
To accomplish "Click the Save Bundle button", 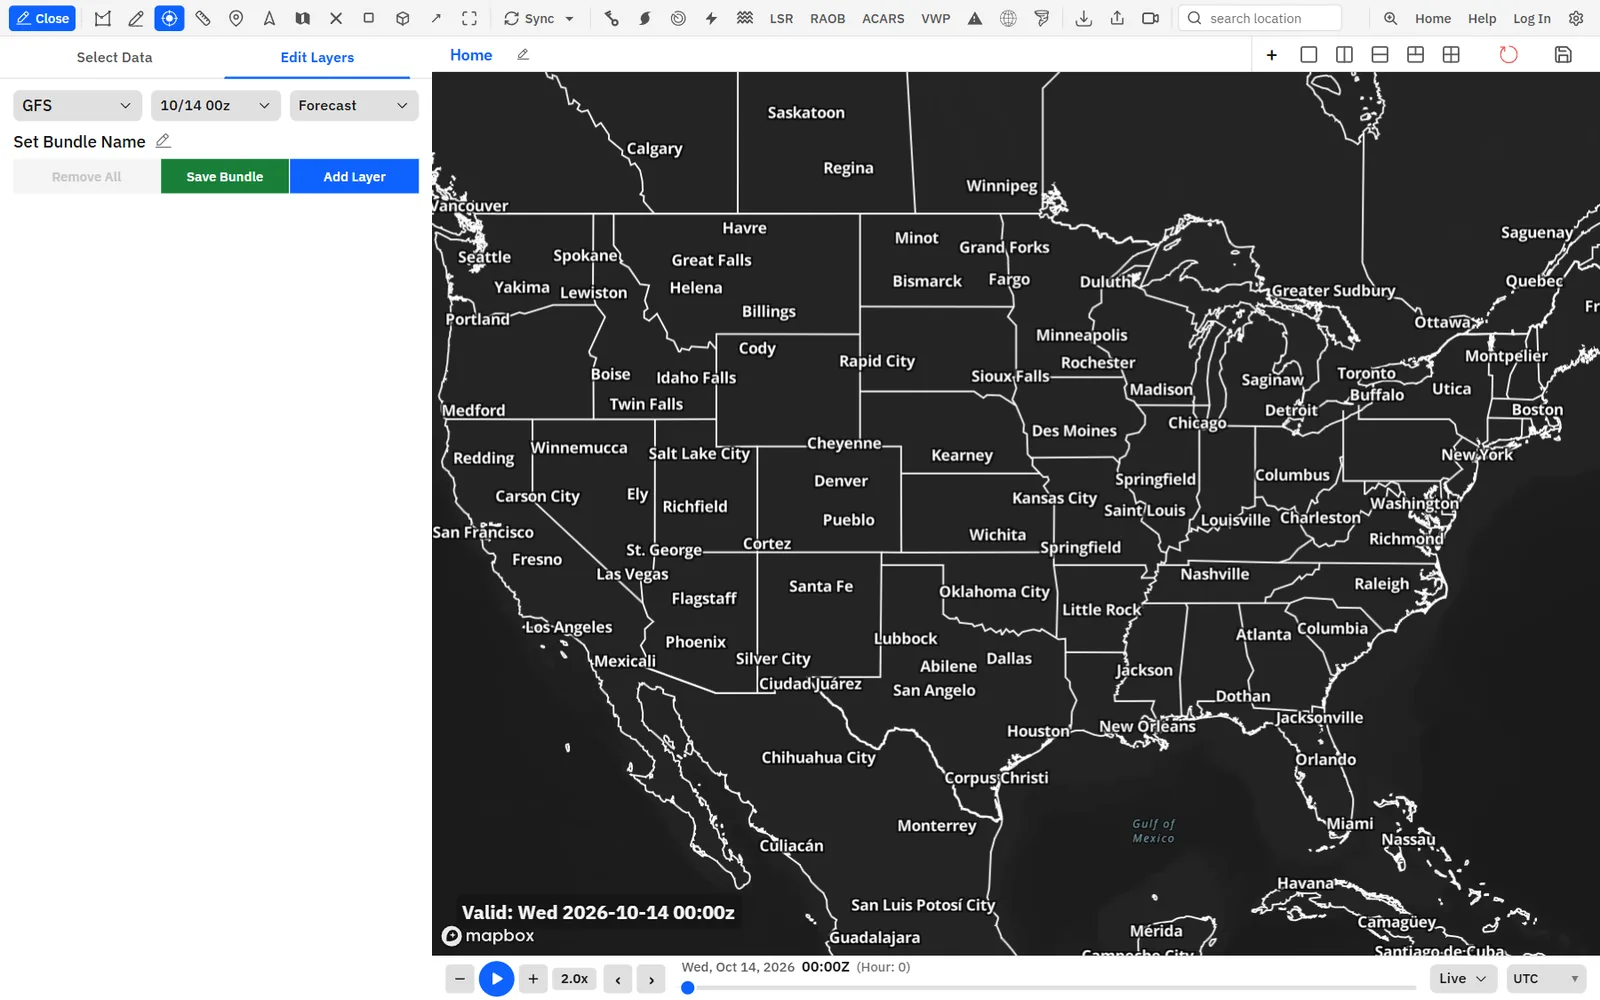I will [225, 176].
